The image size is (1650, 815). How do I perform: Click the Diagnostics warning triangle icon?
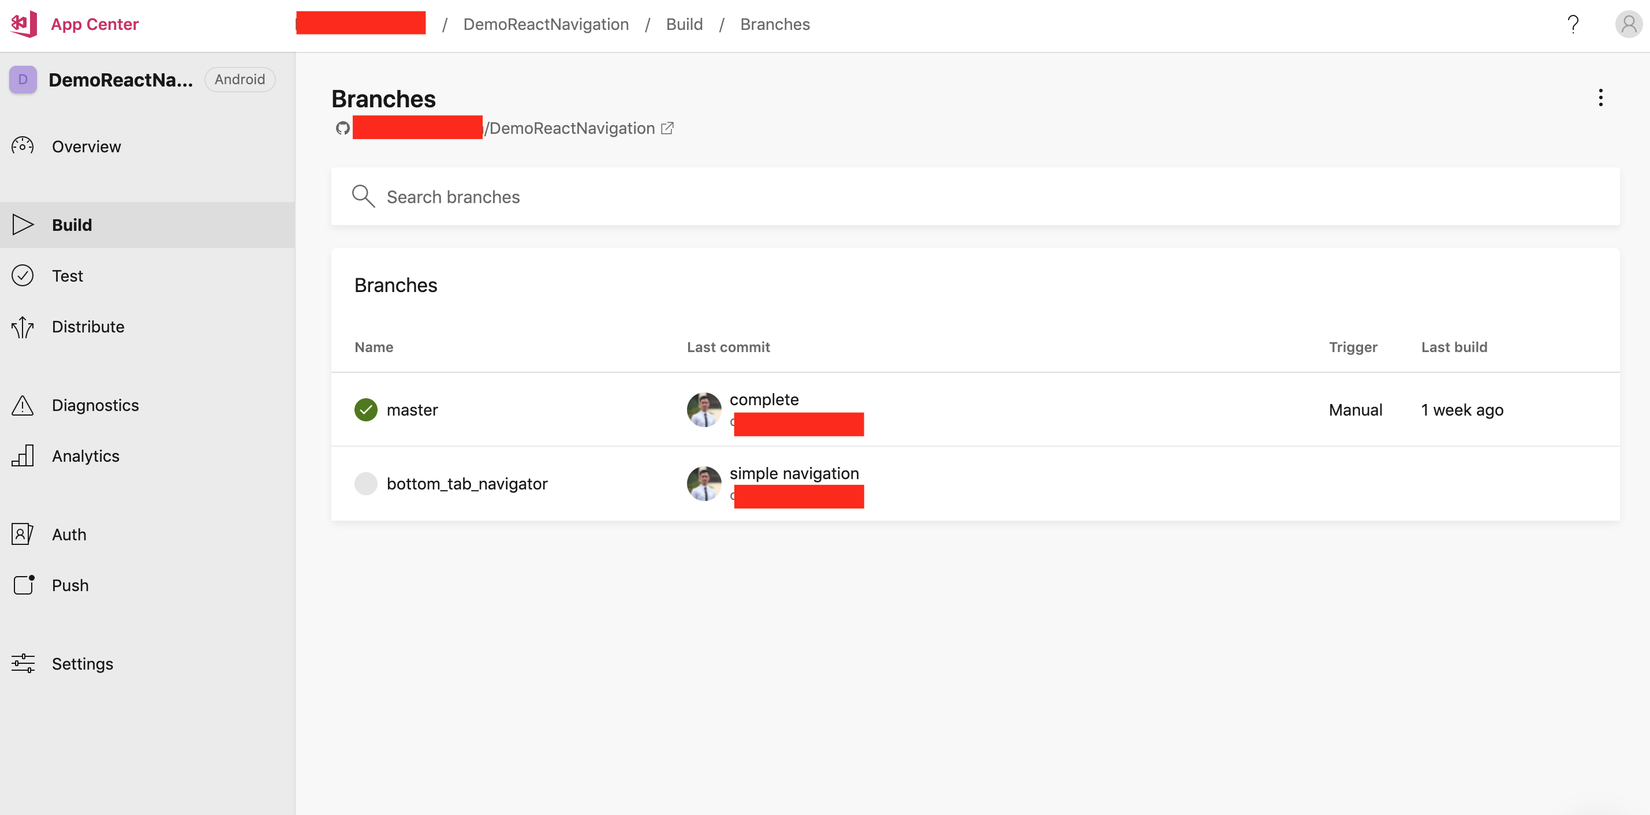click(x=23, y=405)
